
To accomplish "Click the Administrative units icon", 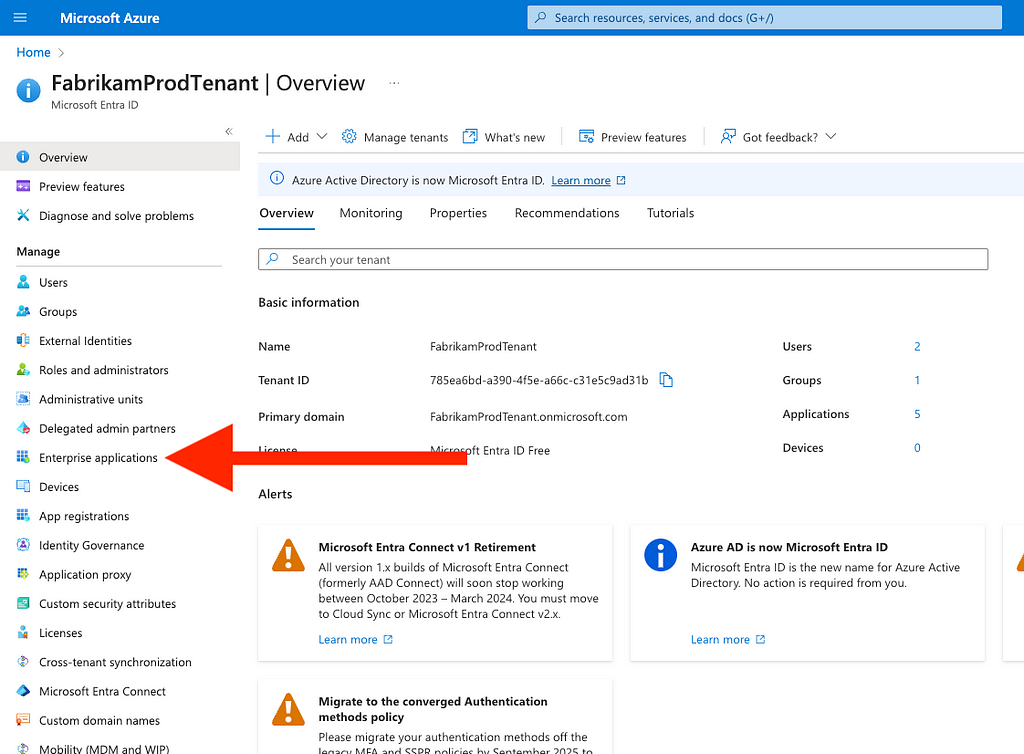I will click(x=23, y=399).
